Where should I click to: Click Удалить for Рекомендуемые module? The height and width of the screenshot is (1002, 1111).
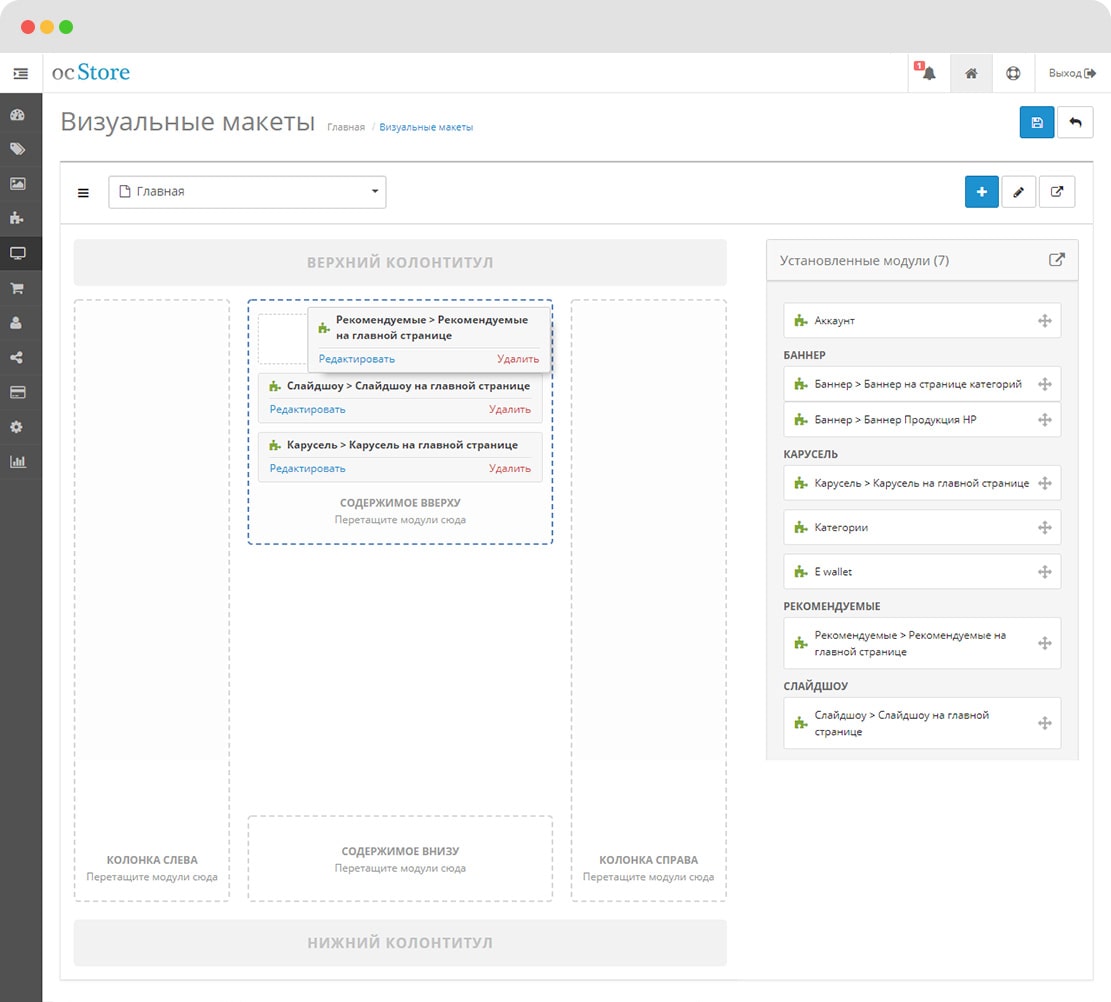518,359
